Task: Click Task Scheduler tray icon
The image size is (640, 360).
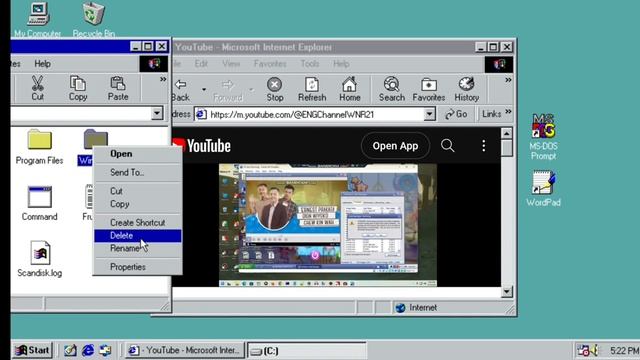Action: coord(583,350)
